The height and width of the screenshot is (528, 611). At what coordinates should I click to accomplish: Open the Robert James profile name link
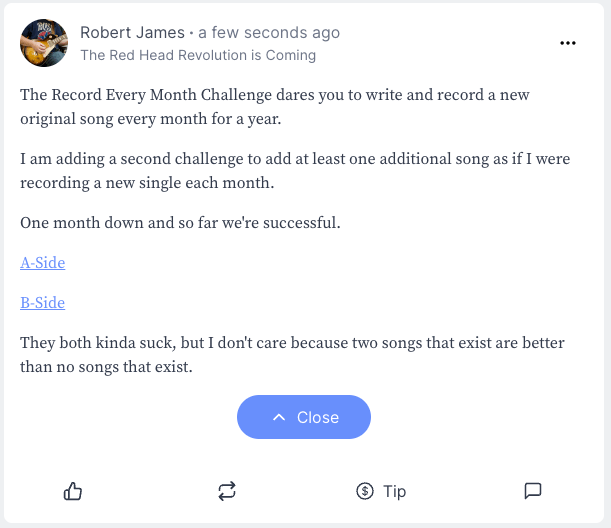132,33
